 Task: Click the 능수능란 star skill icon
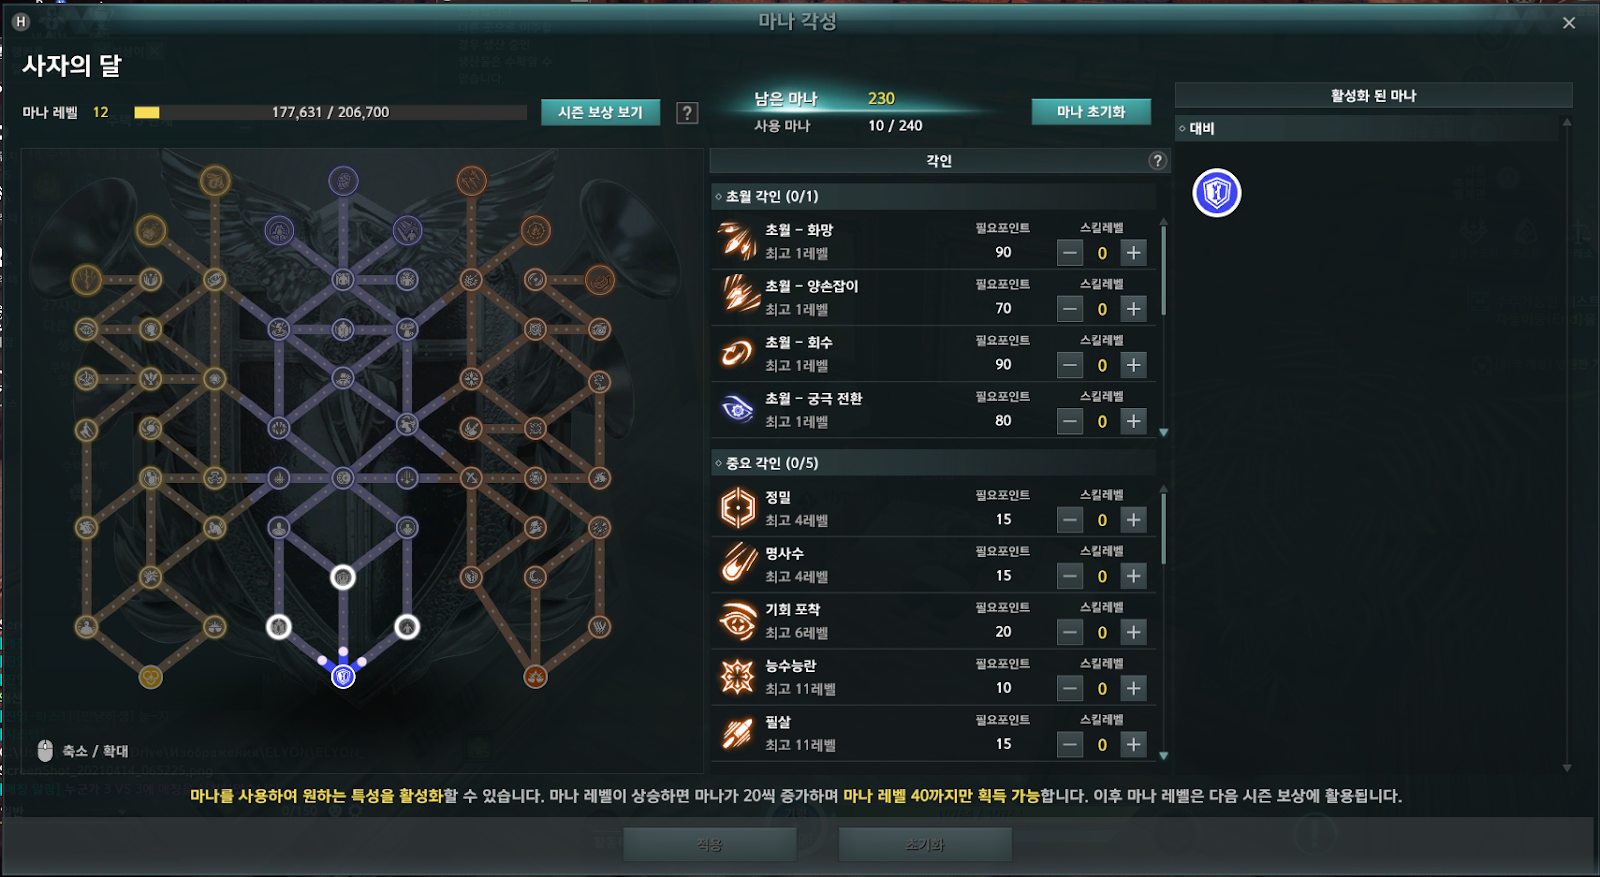(738, 677)
